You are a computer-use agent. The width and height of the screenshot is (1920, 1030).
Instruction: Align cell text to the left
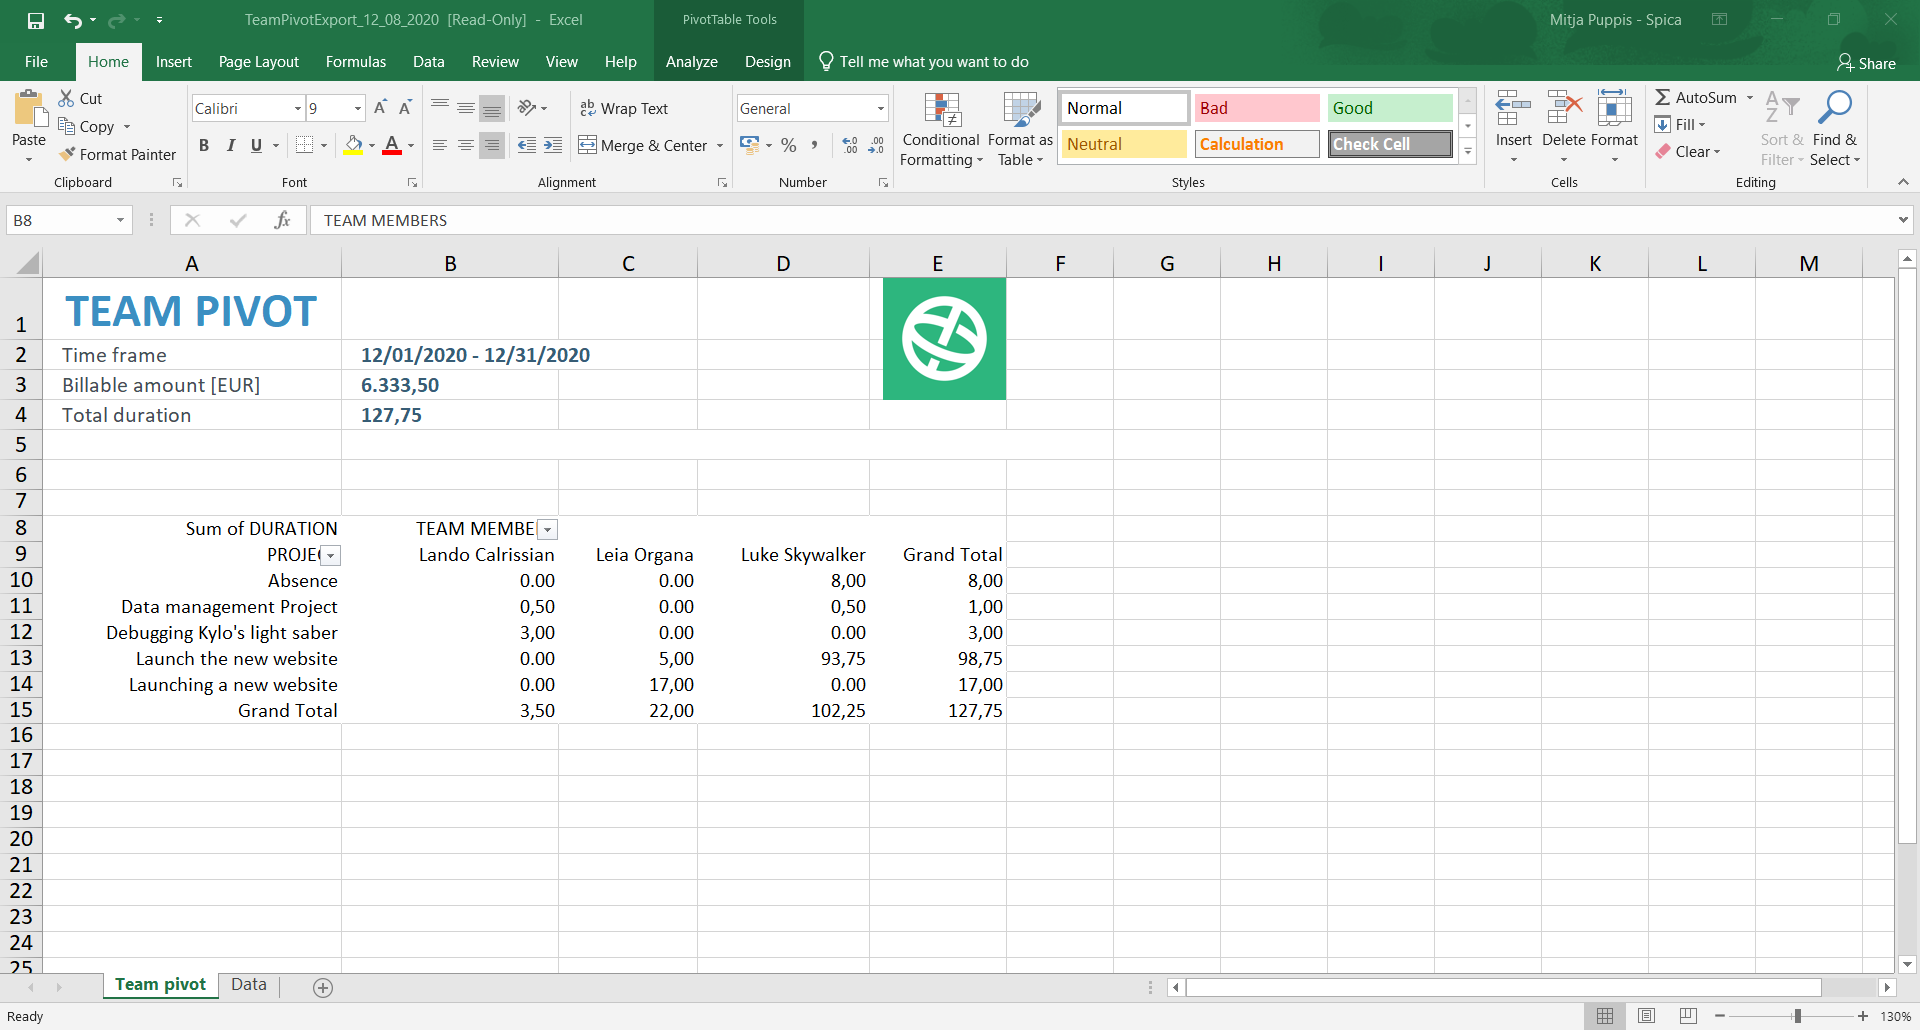click(x=440, y=145)
